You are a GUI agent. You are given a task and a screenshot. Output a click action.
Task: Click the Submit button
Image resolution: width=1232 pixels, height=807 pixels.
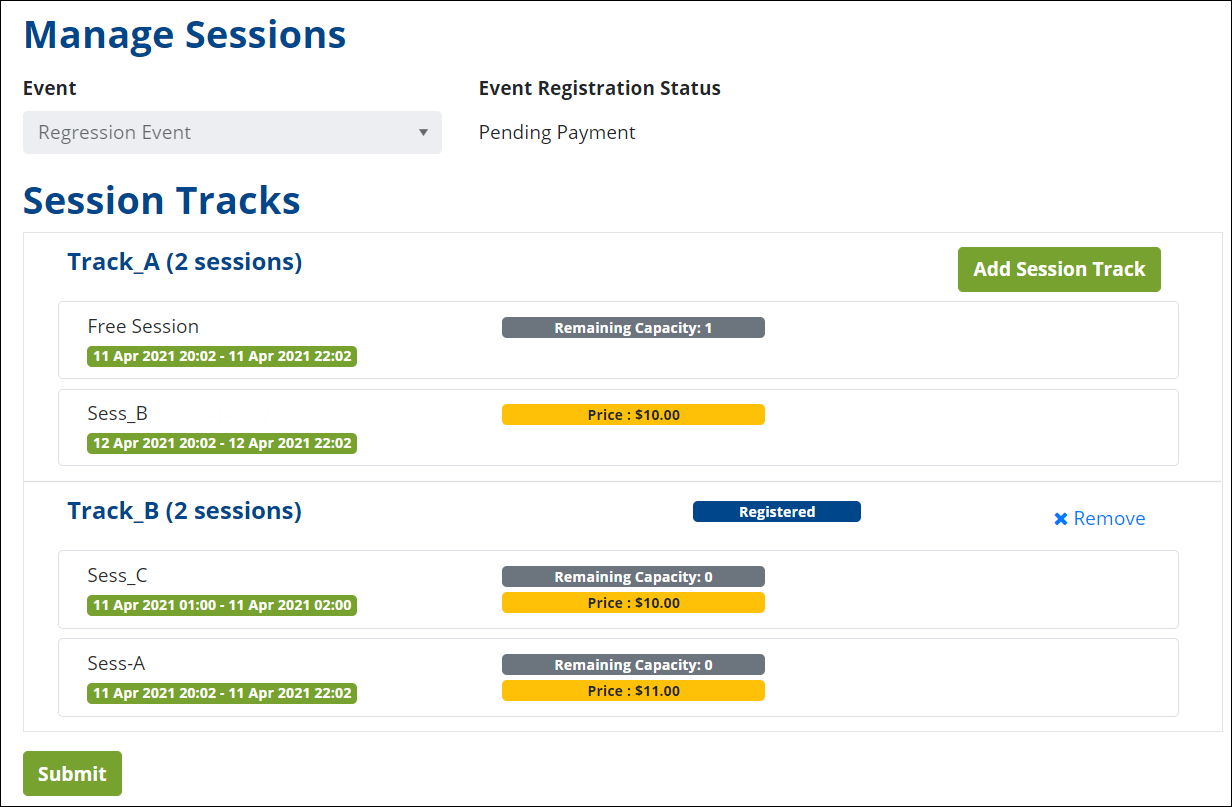71,773
